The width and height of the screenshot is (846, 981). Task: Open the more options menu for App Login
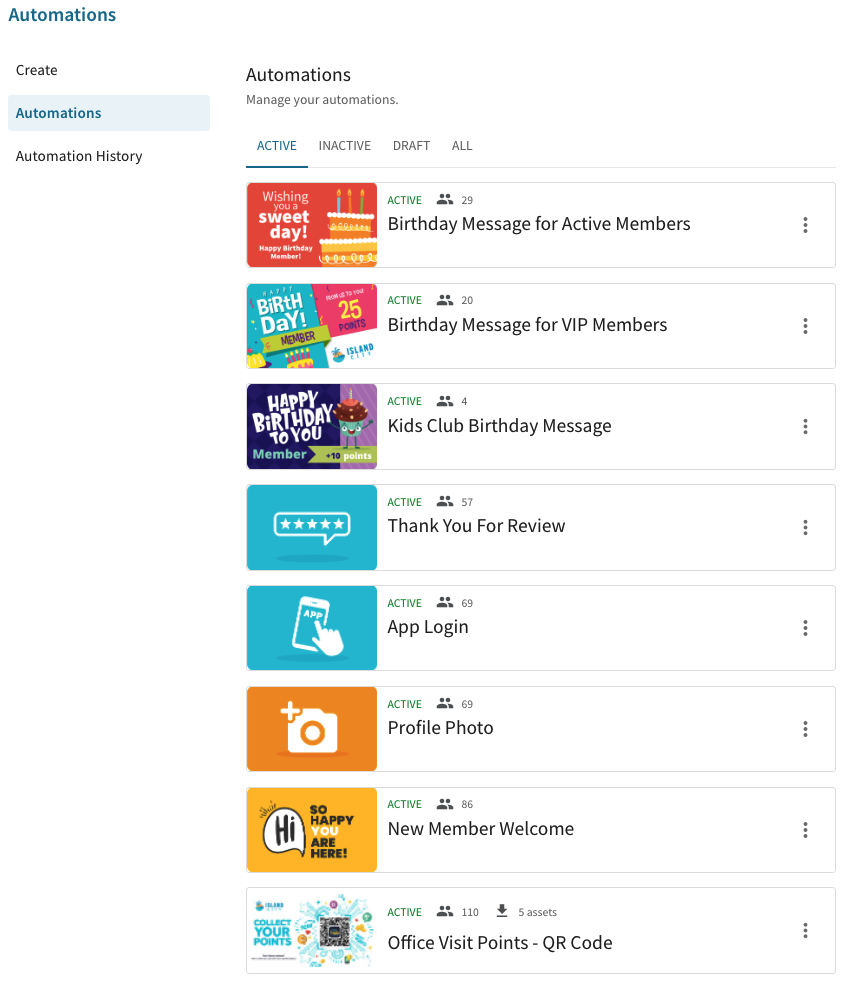(805, 628)
